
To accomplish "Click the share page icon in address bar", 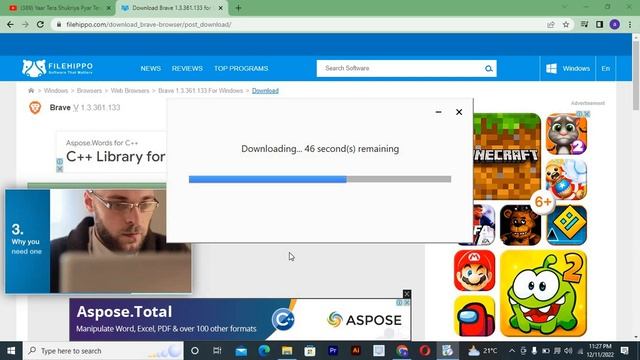I will [x=551, y=24].
